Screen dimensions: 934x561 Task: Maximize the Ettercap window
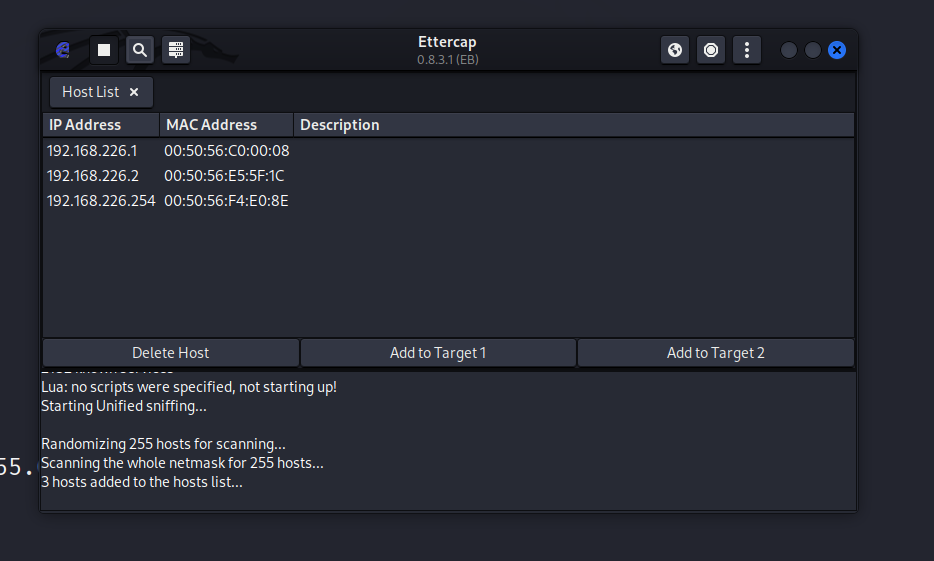click(x=813, y=50)
